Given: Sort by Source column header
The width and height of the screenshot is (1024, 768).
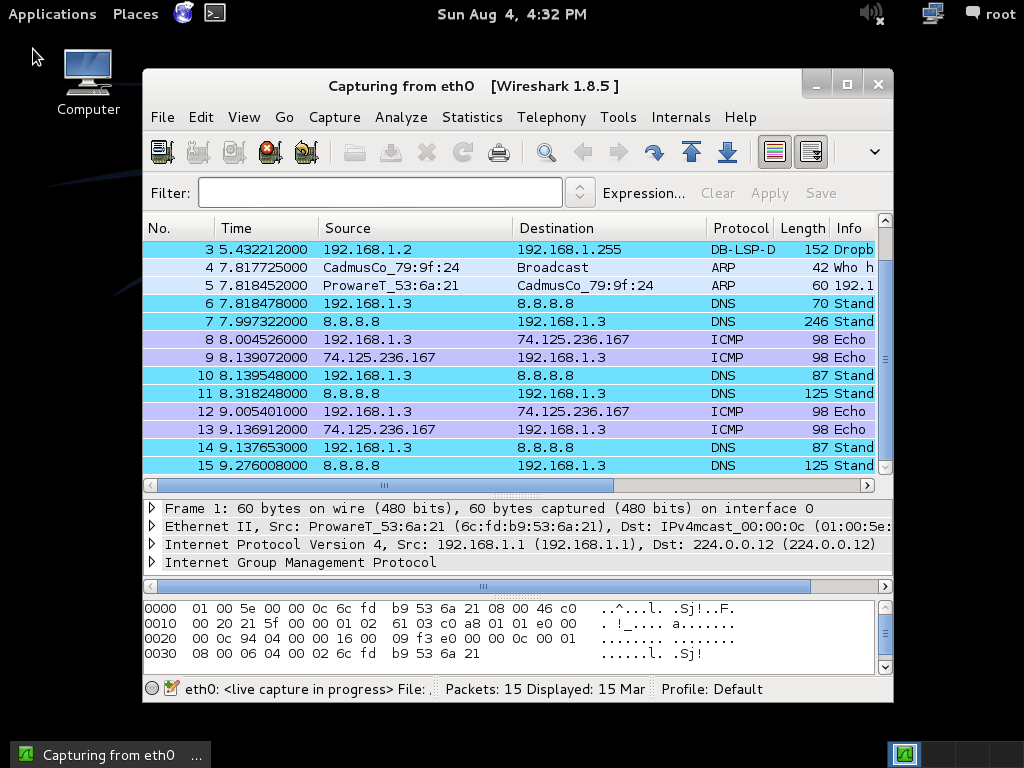Looking at the screenshot, I should tap(415, 228).
